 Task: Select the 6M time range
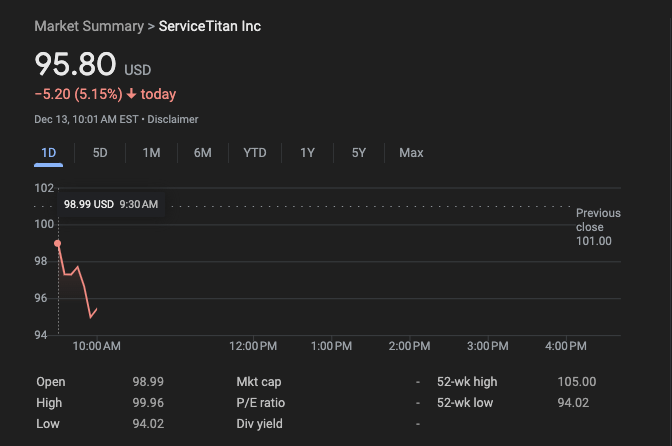pyautogui.click(x=202, y=153)
